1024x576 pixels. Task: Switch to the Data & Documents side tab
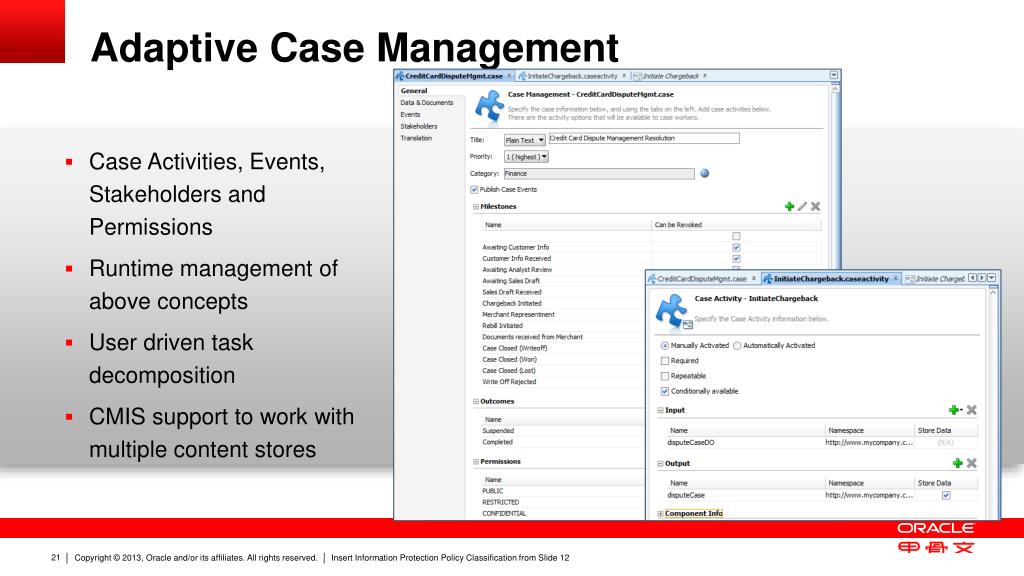(426, 103)
